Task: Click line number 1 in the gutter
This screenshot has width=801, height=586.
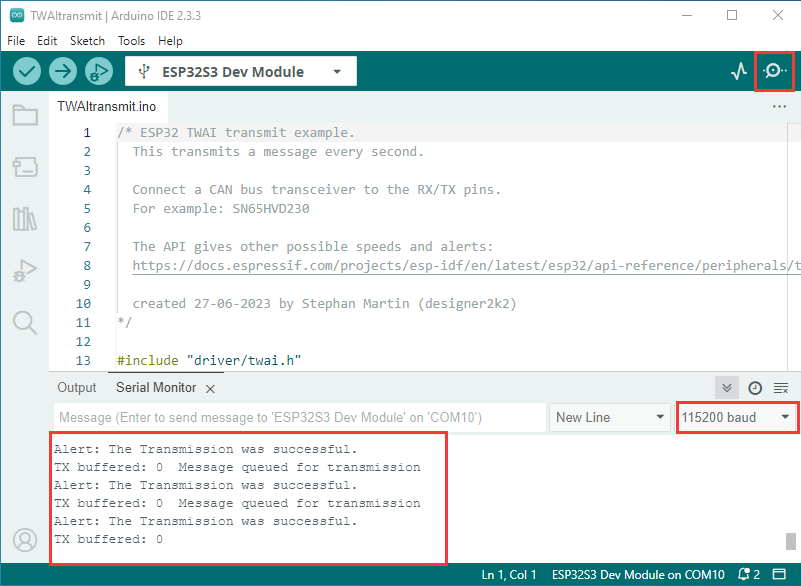Action: point(87,133)
